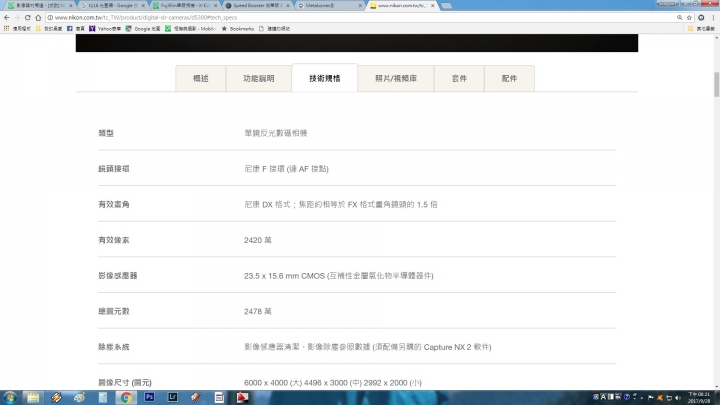Image resolution: width=720 pixels, height=405 pixels.
Task: Reload the page with the refresh icon
Action: 28,17
